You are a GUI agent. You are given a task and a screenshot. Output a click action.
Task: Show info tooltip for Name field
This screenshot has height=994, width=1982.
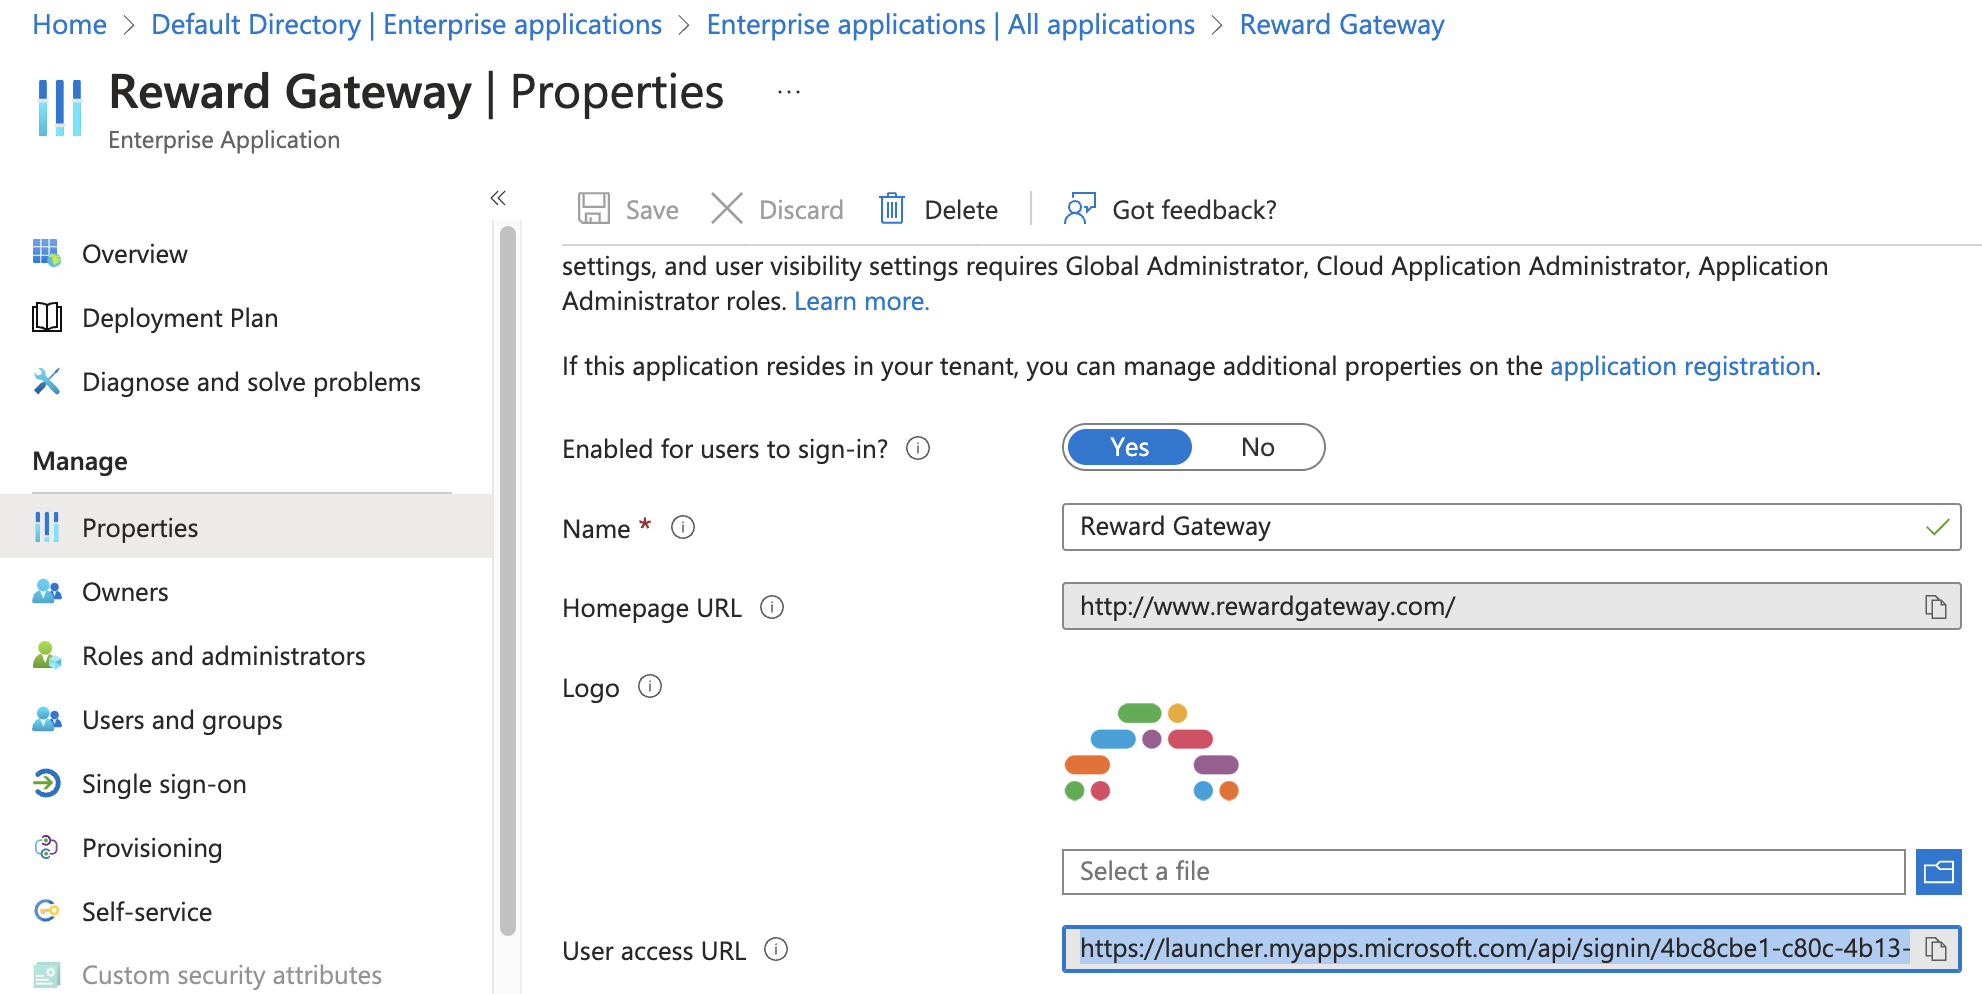pyautogui.click(x=683, y=527)
